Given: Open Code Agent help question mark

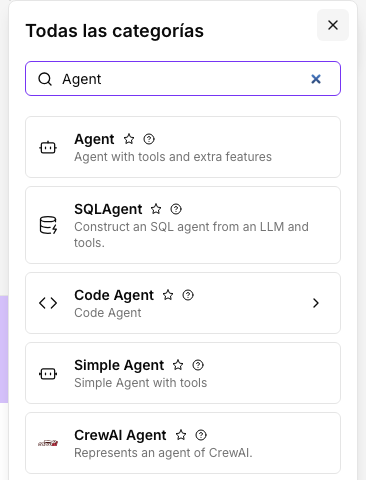Looking at the screenshot, I should pyautogui.click(x=188, y=295).
